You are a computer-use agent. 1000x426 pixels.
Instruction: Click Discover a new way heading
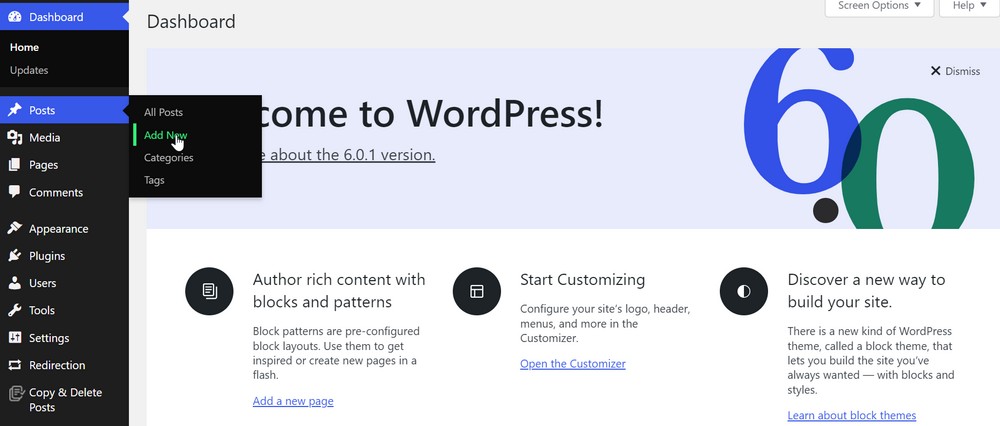coord(866,290)
